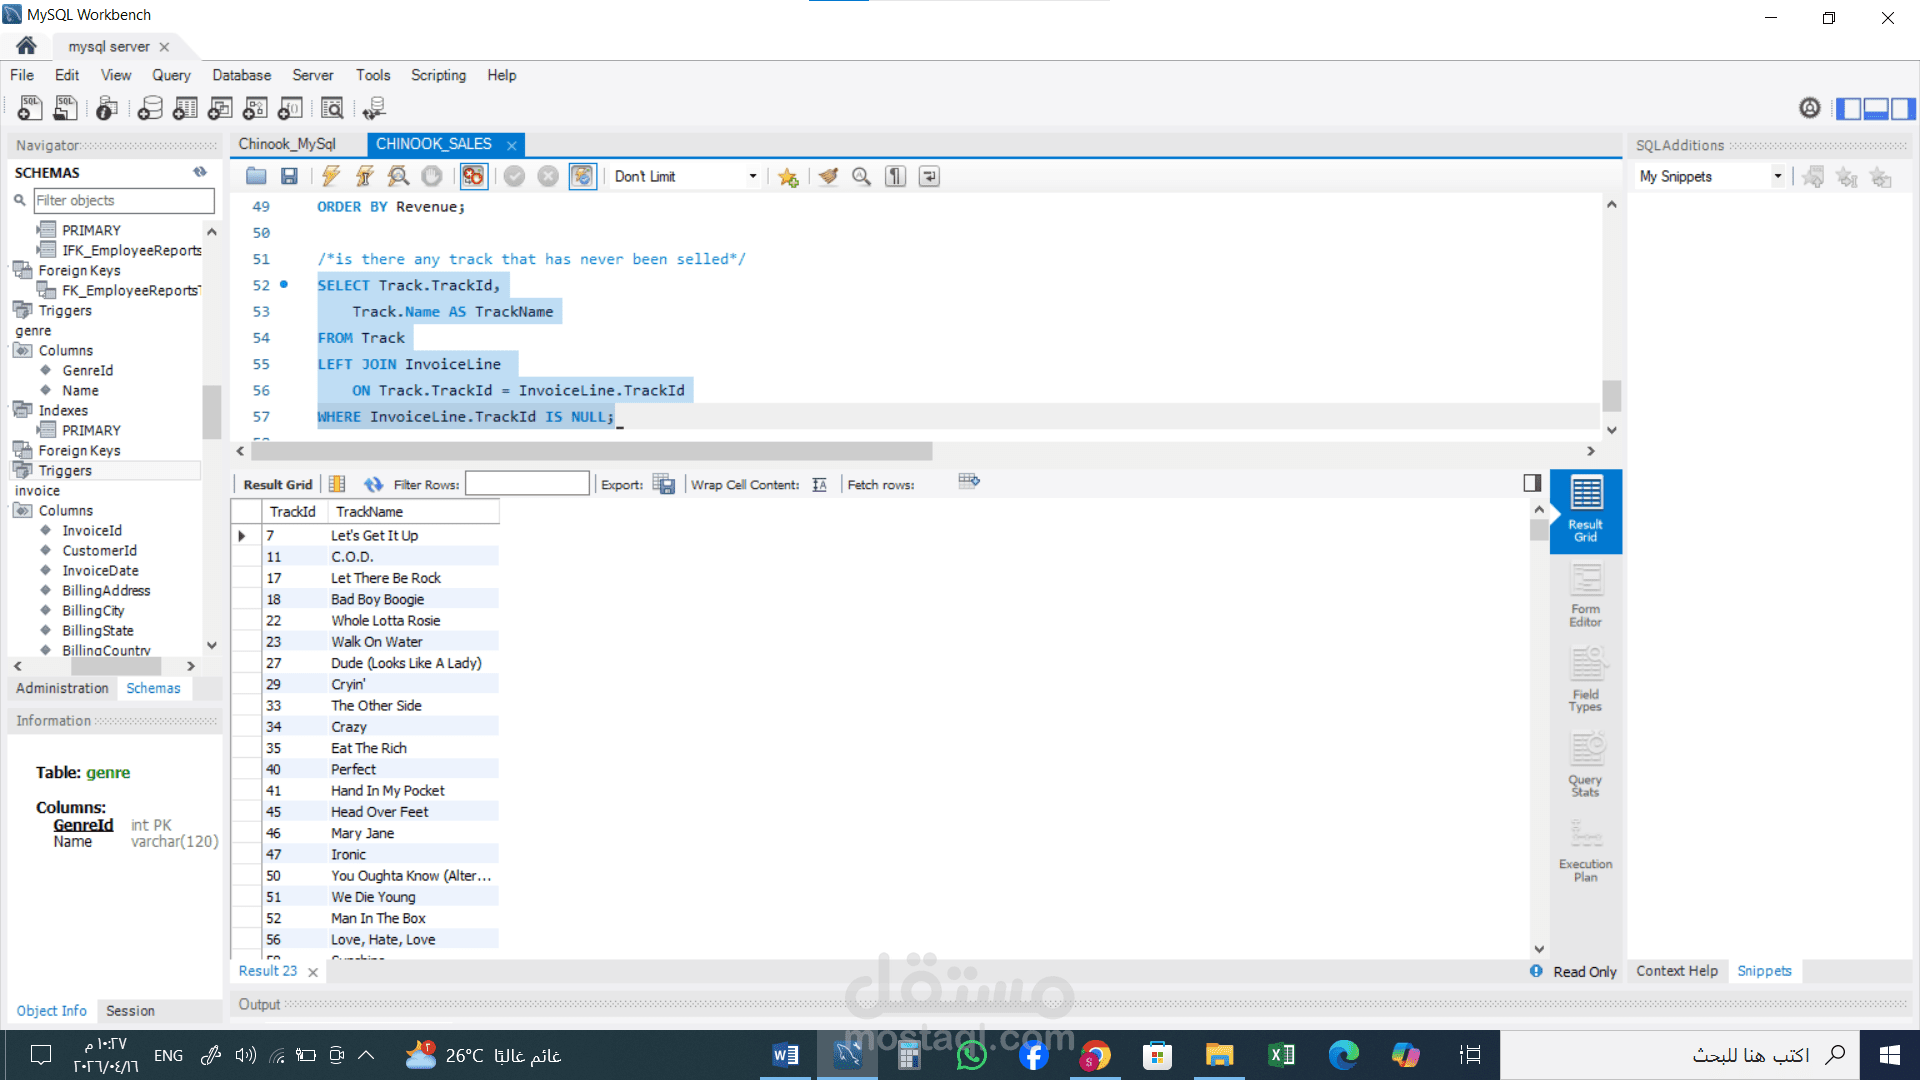
Task: Open Workbench preferences gear icon
Action: [x=1810, y=108]
